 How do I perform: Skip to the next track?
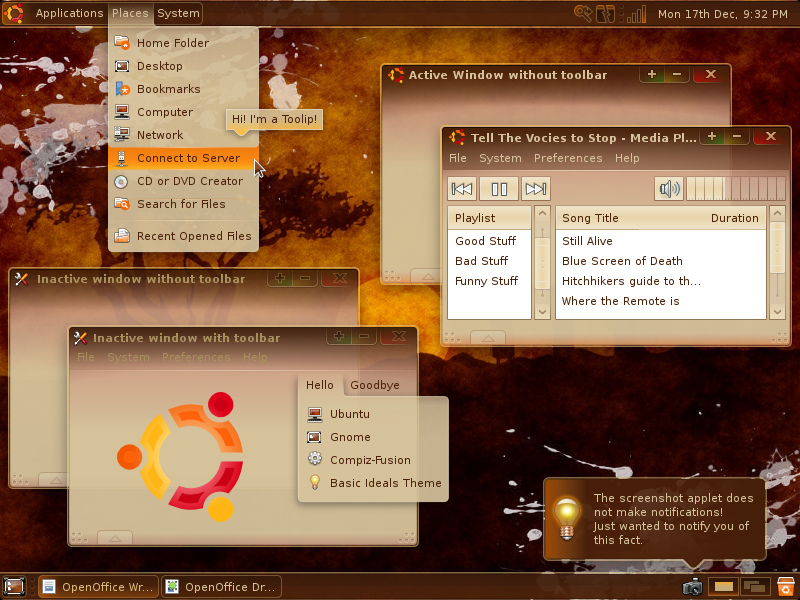pyautogui.click(x=536, y=189)
